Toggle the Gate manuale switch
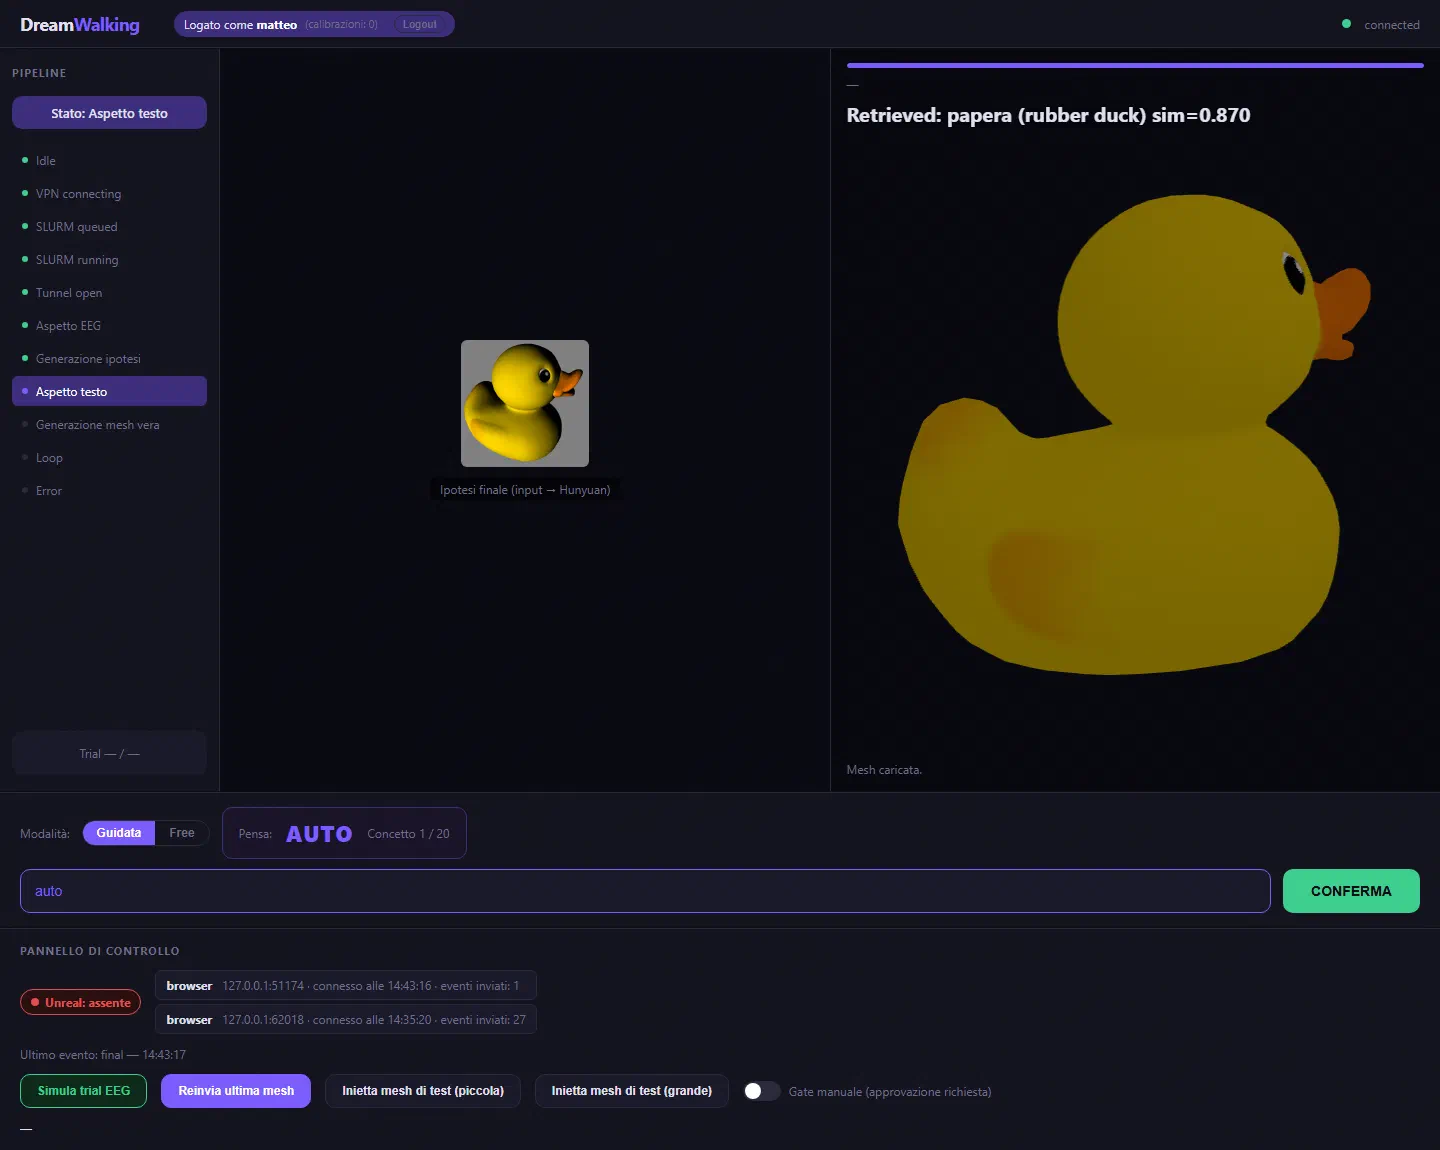The height and width of the screenshot is (1150, 1440). (x=761, y=1091)
